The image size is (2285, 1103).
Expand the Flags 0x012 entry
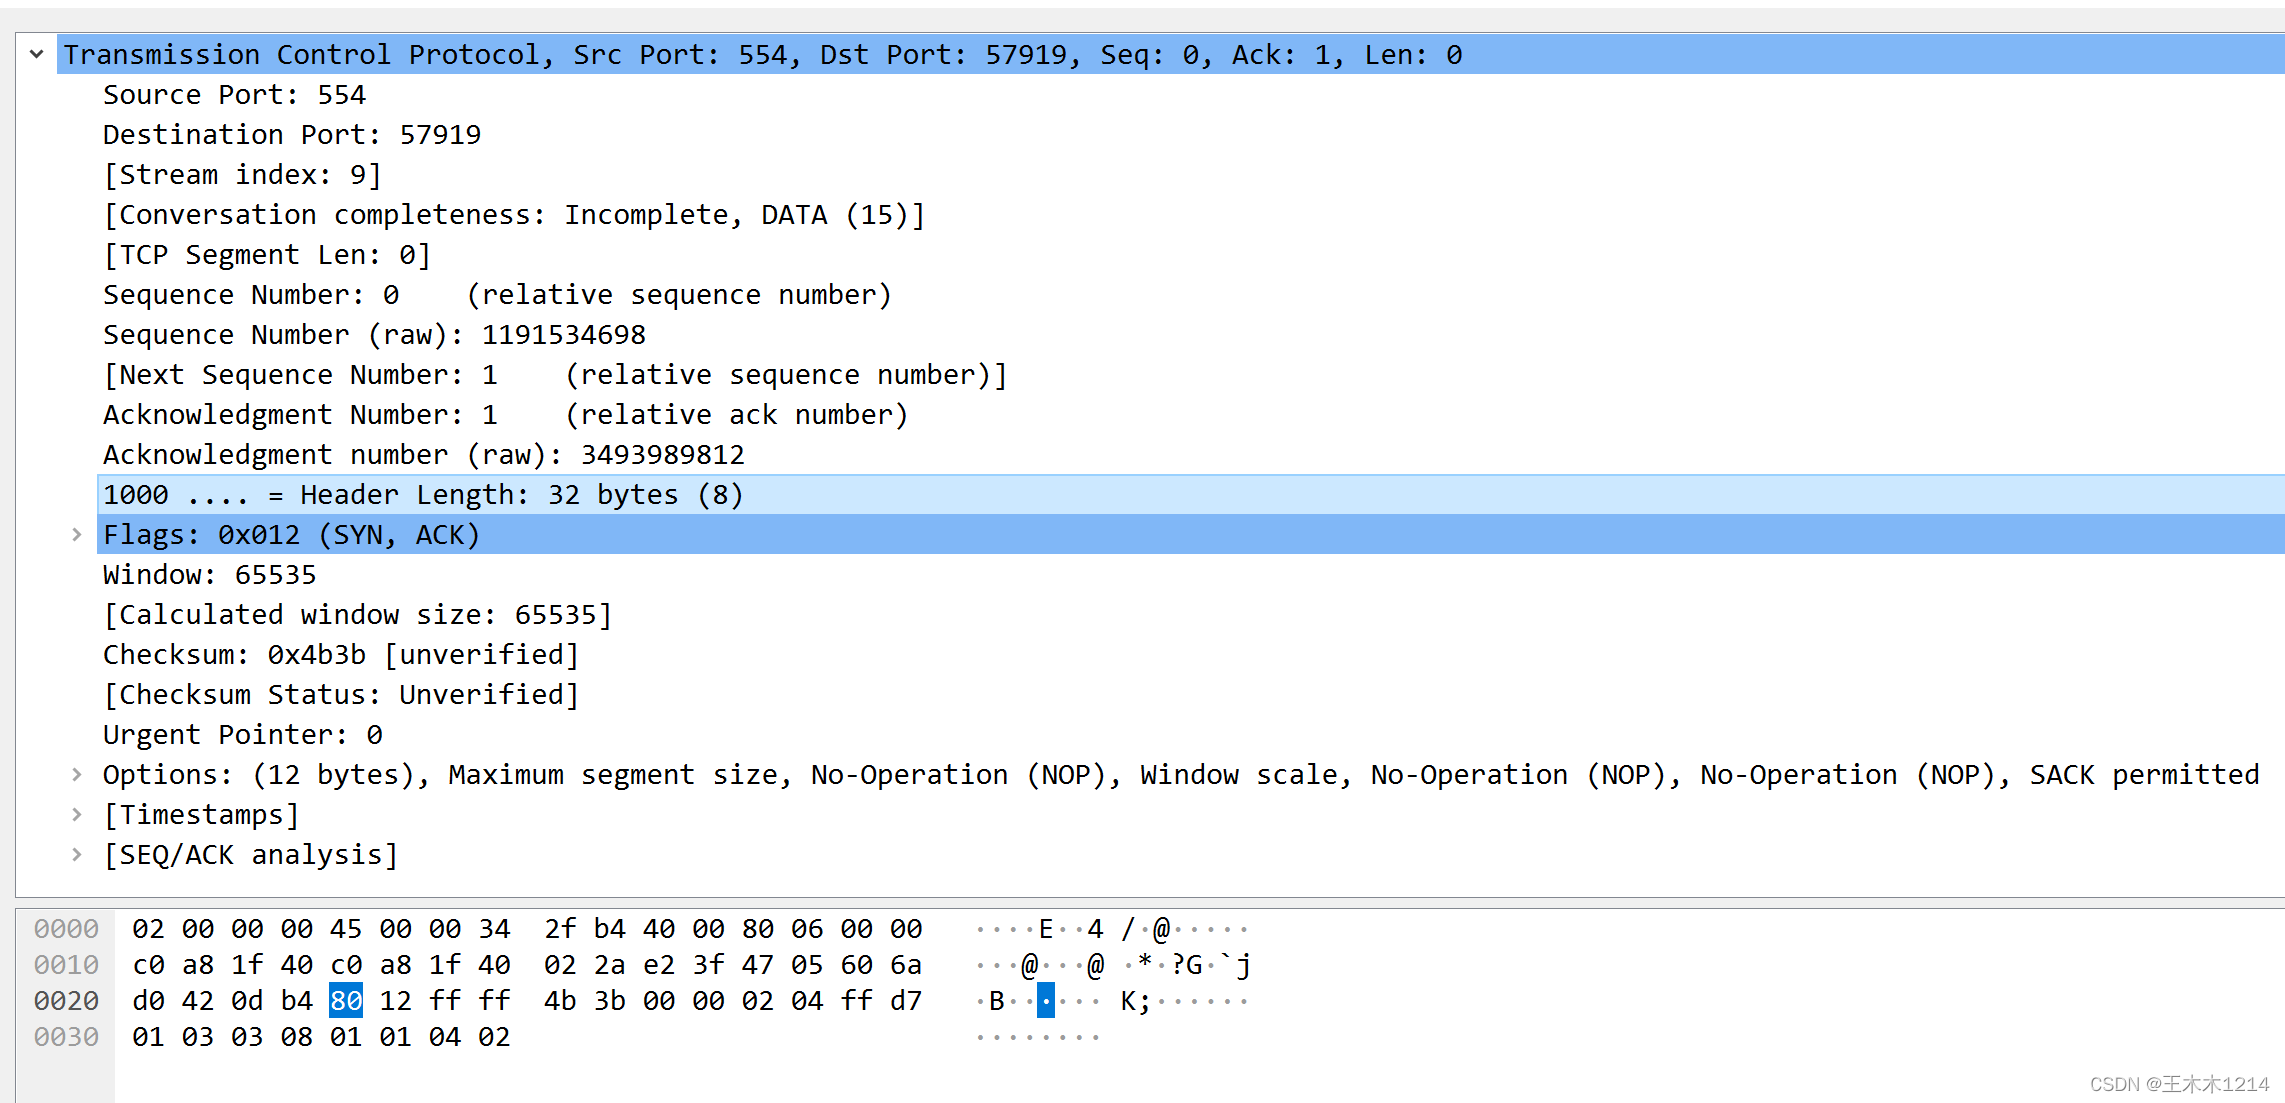(x=77, y=535)
